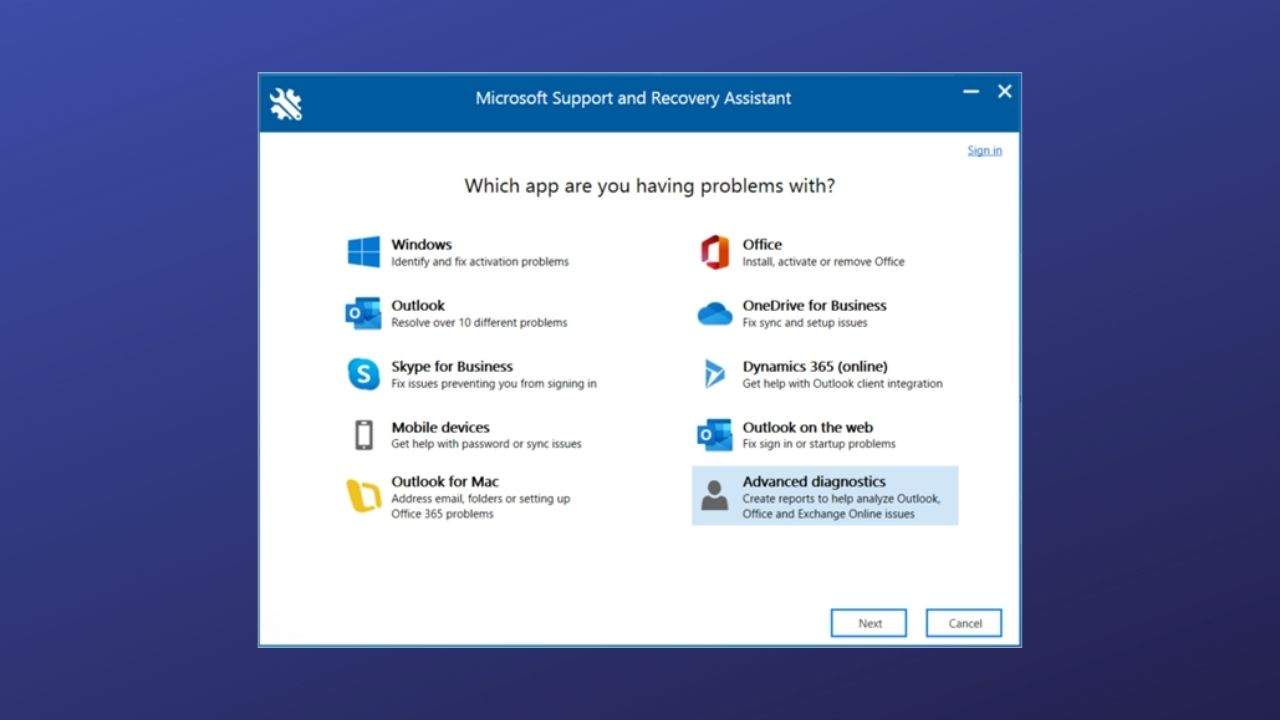
Task: Click 'Install, activate or remove Office' text
Action: tap(823, 262)
